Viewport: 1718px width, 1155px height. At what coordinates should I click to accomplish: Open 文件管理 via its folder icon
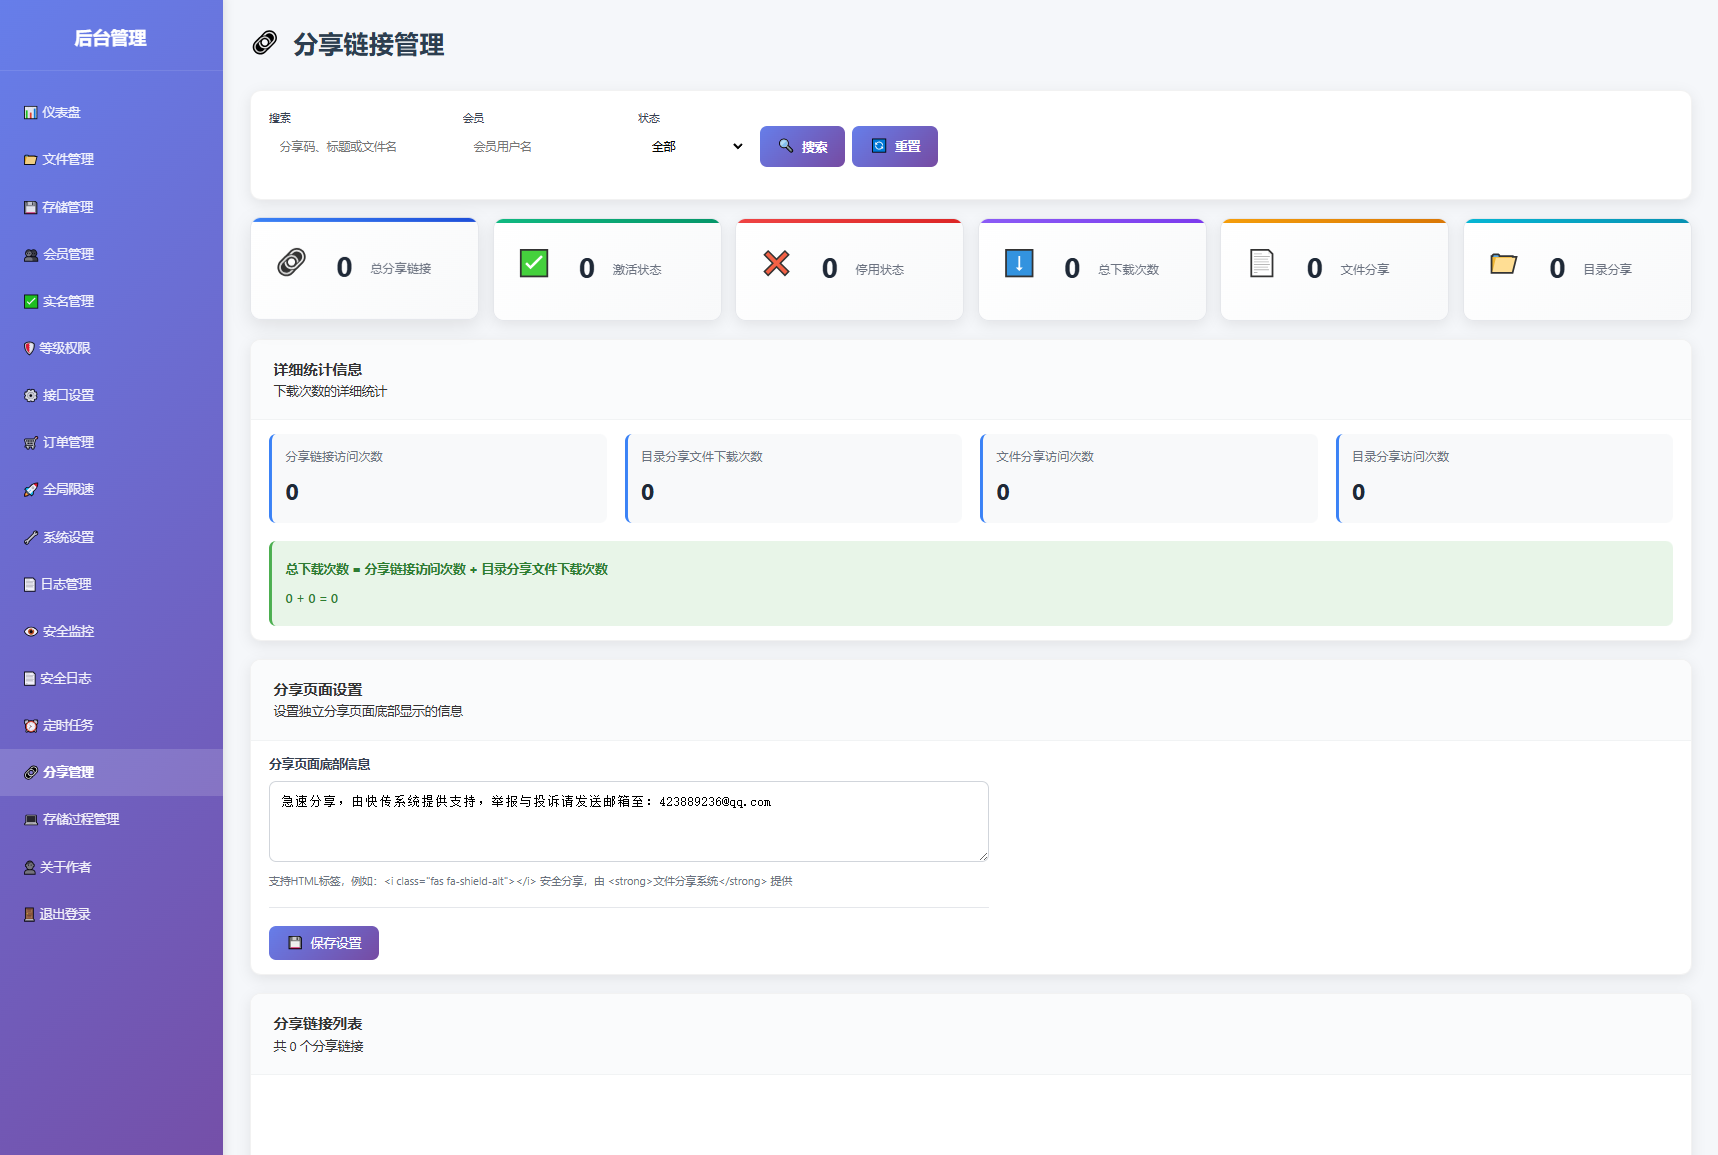[30, 159]
